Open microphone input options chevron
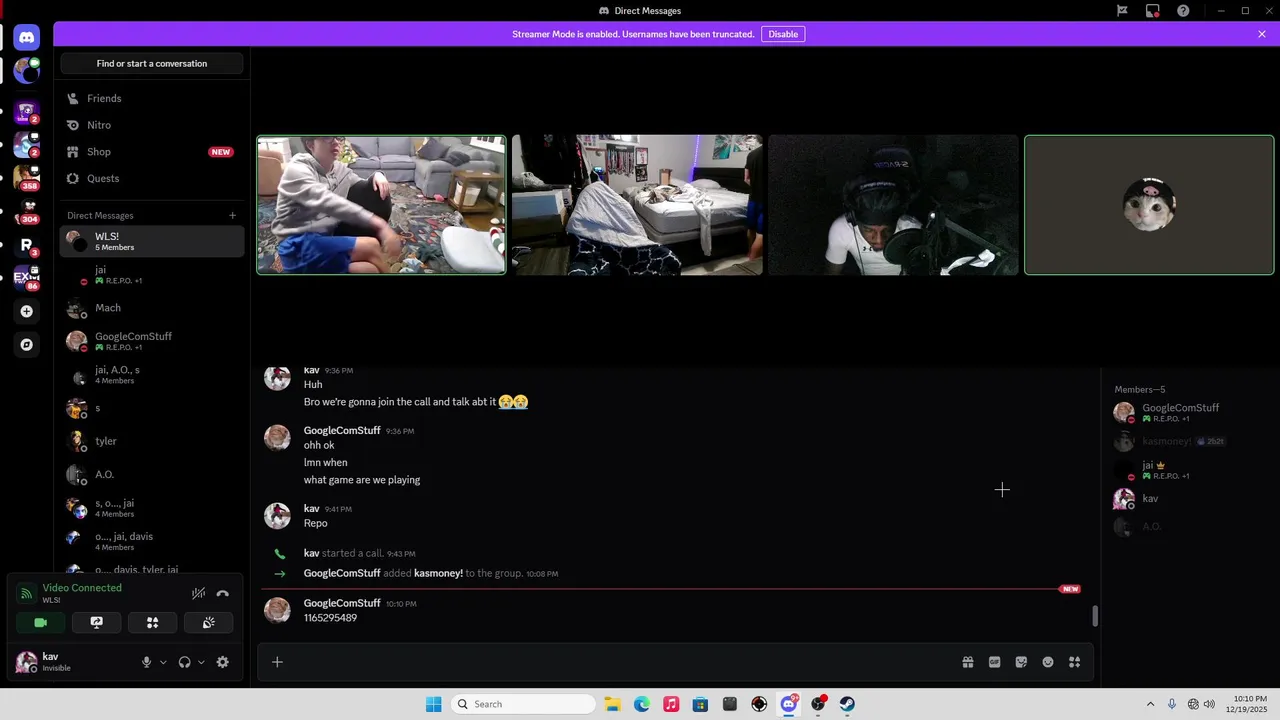 pos(163,662)
